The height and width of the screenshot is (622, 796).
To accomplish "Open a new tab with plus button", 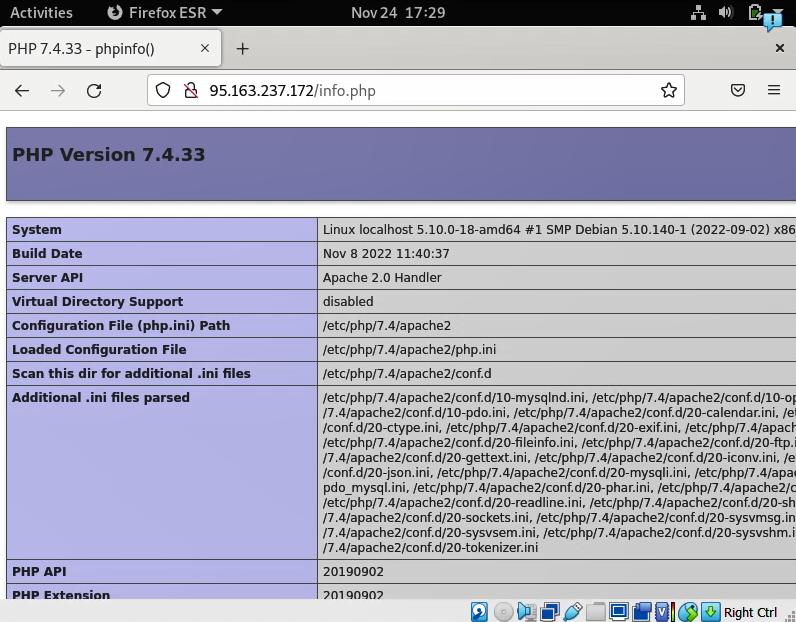I will click(x=242, y=49).
